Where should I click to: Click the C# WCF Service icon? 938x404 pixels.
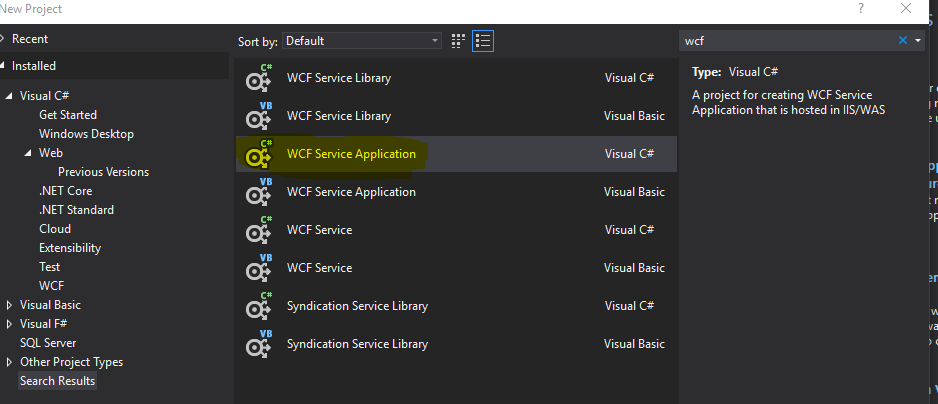click(259, 231)
